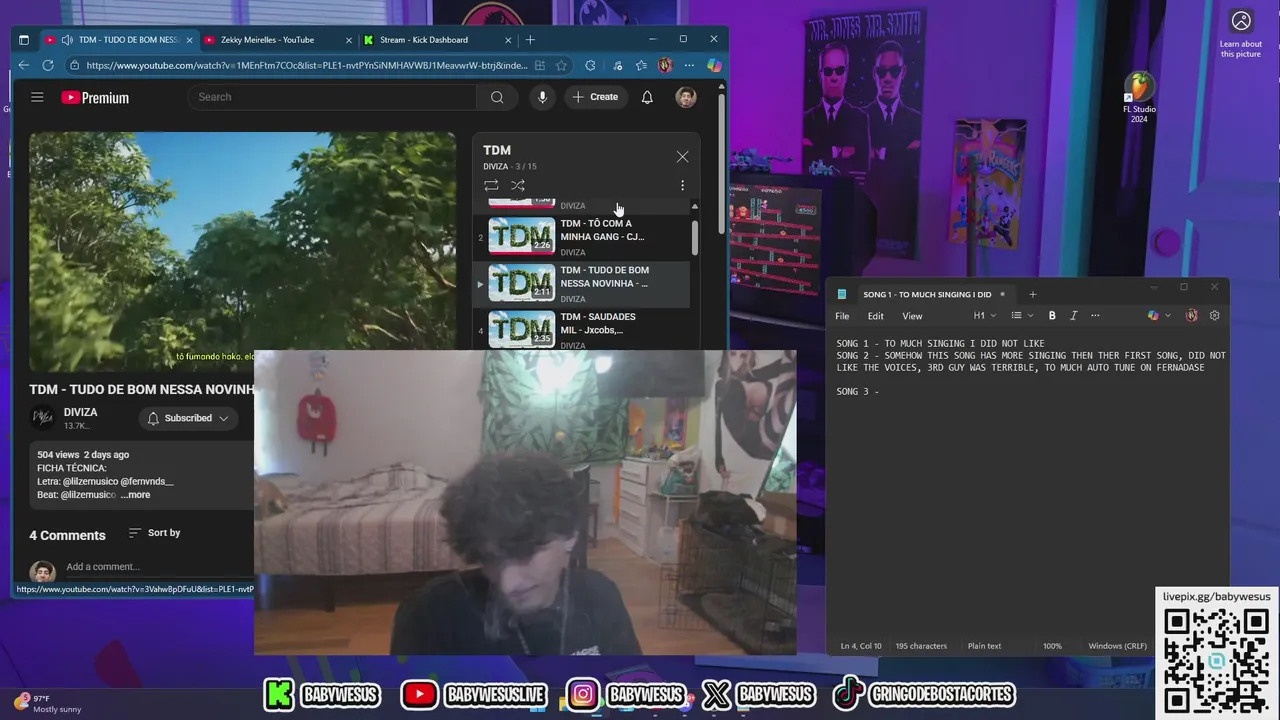Open more formatting options in Notepad

[1096, 316]
